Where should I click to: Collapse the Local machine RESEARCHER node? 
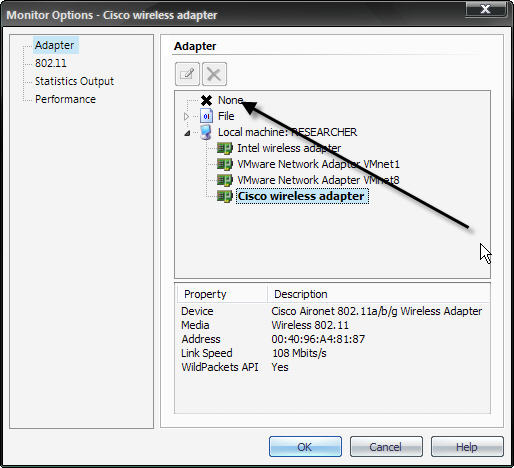pyautogui.click(x=187, y=133)
